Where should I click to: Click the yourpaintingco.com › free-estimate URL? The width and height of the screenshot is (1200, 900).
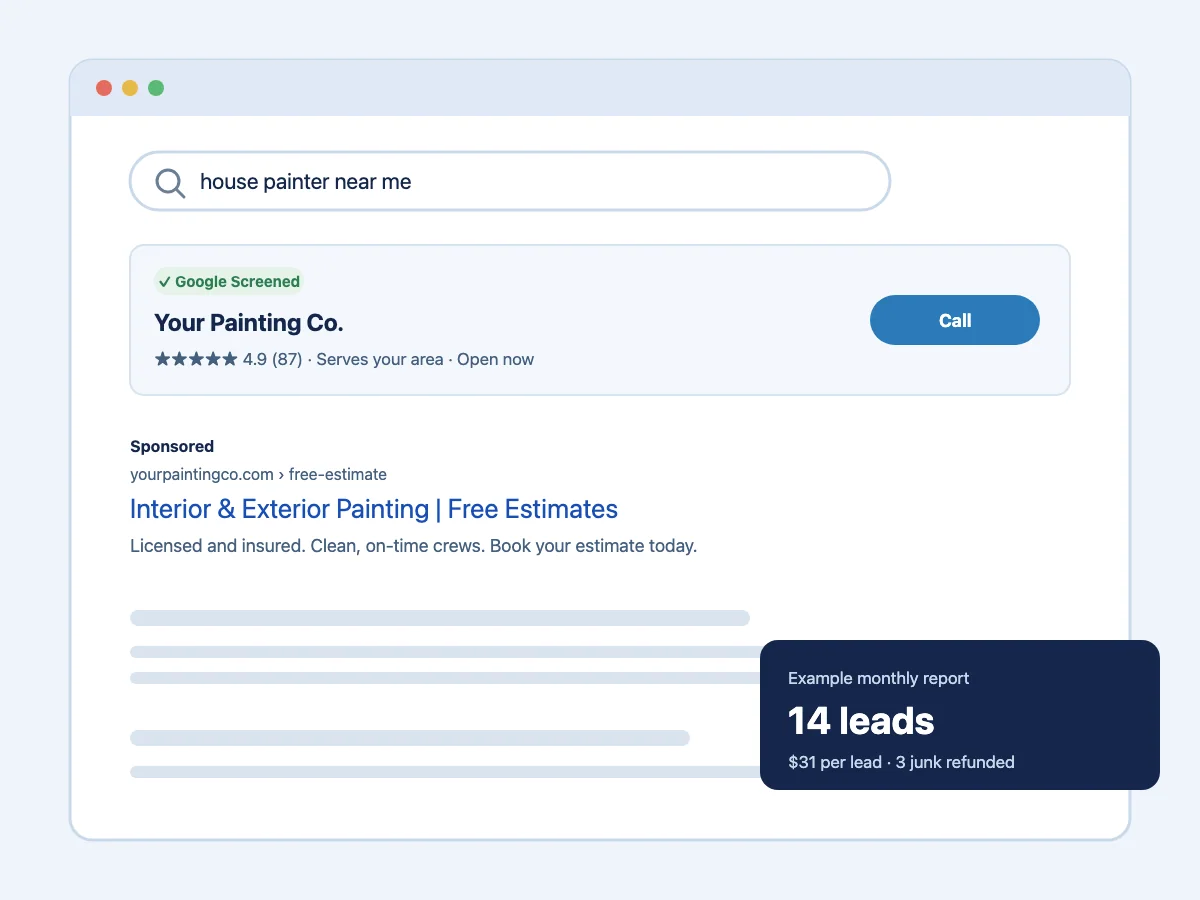pos(258,474)
